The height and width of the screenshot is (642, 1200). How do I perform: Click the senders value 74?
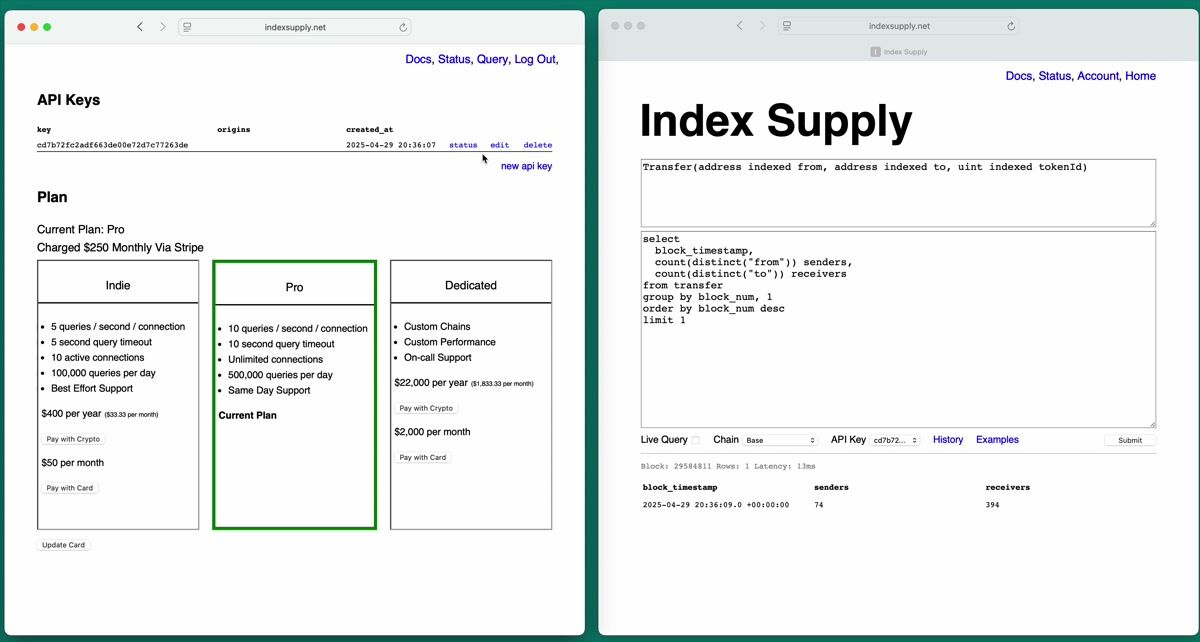click(819, 505)
